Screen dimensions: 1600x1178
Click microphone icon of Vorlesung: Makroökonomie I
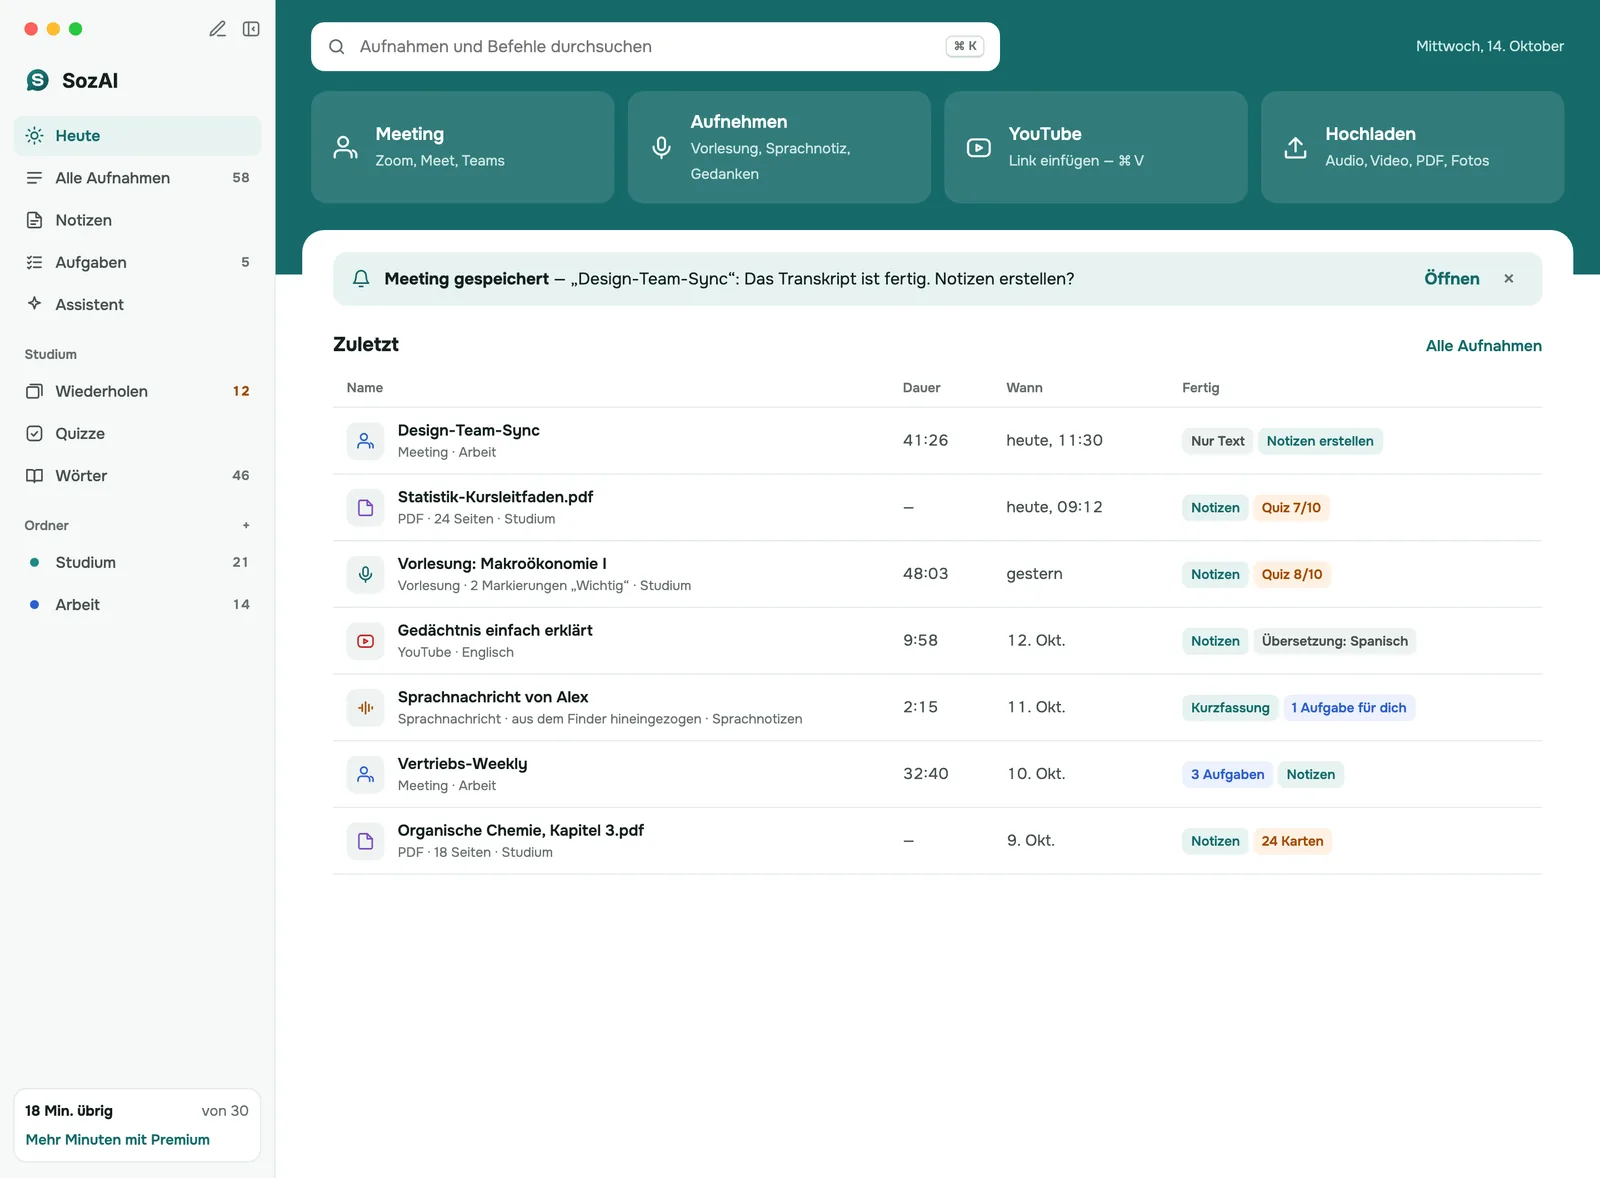pos(365,574)
